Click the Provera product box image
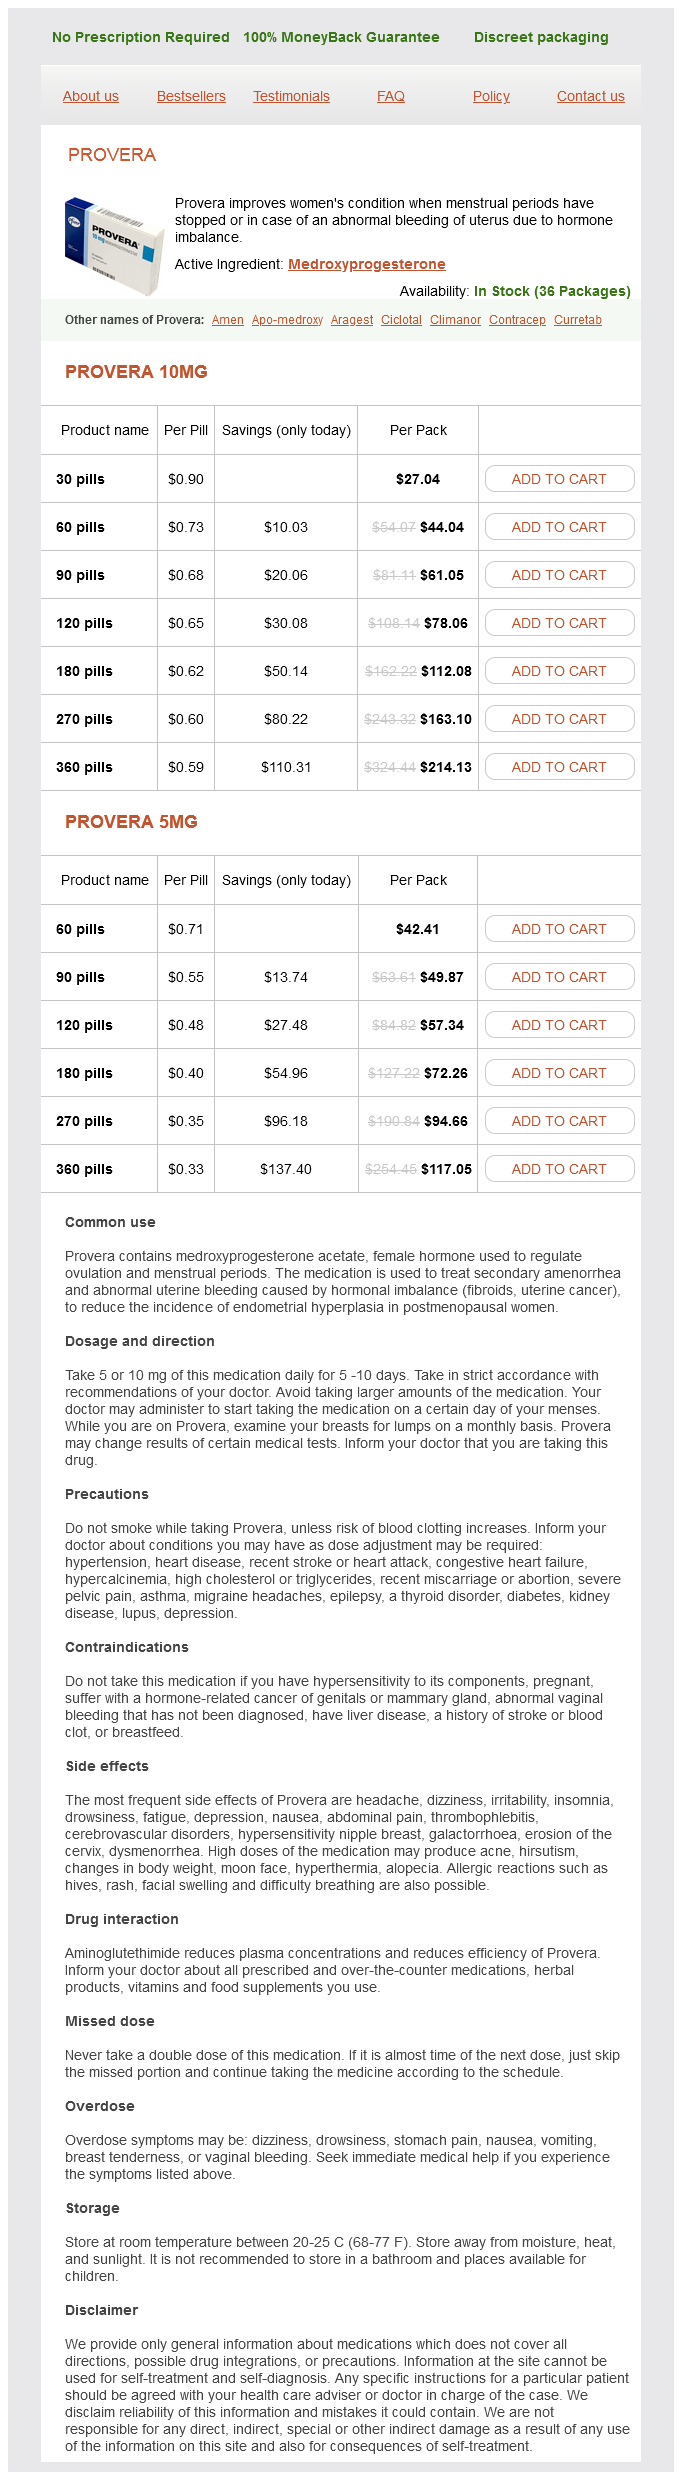682x2480 pixels. tap(113, 245)
